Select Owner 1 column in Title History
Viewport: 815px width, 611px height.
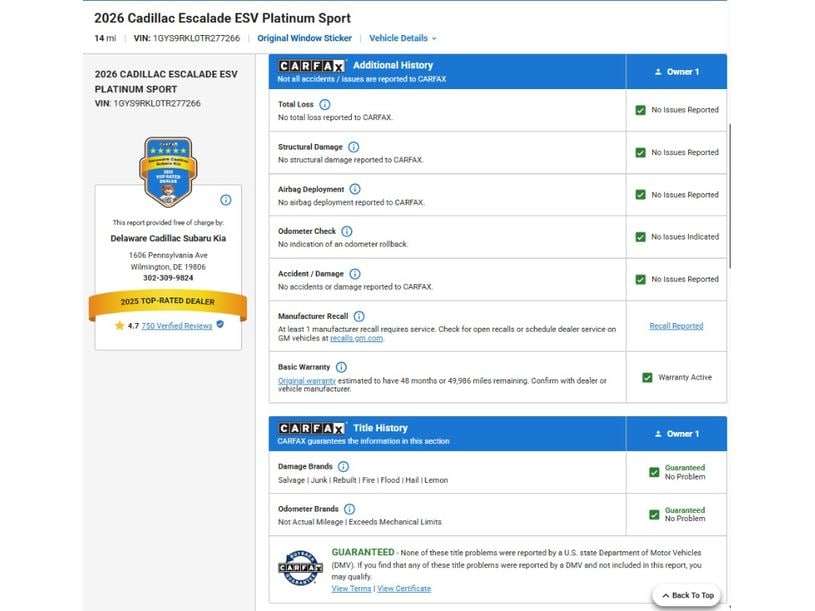676,434
